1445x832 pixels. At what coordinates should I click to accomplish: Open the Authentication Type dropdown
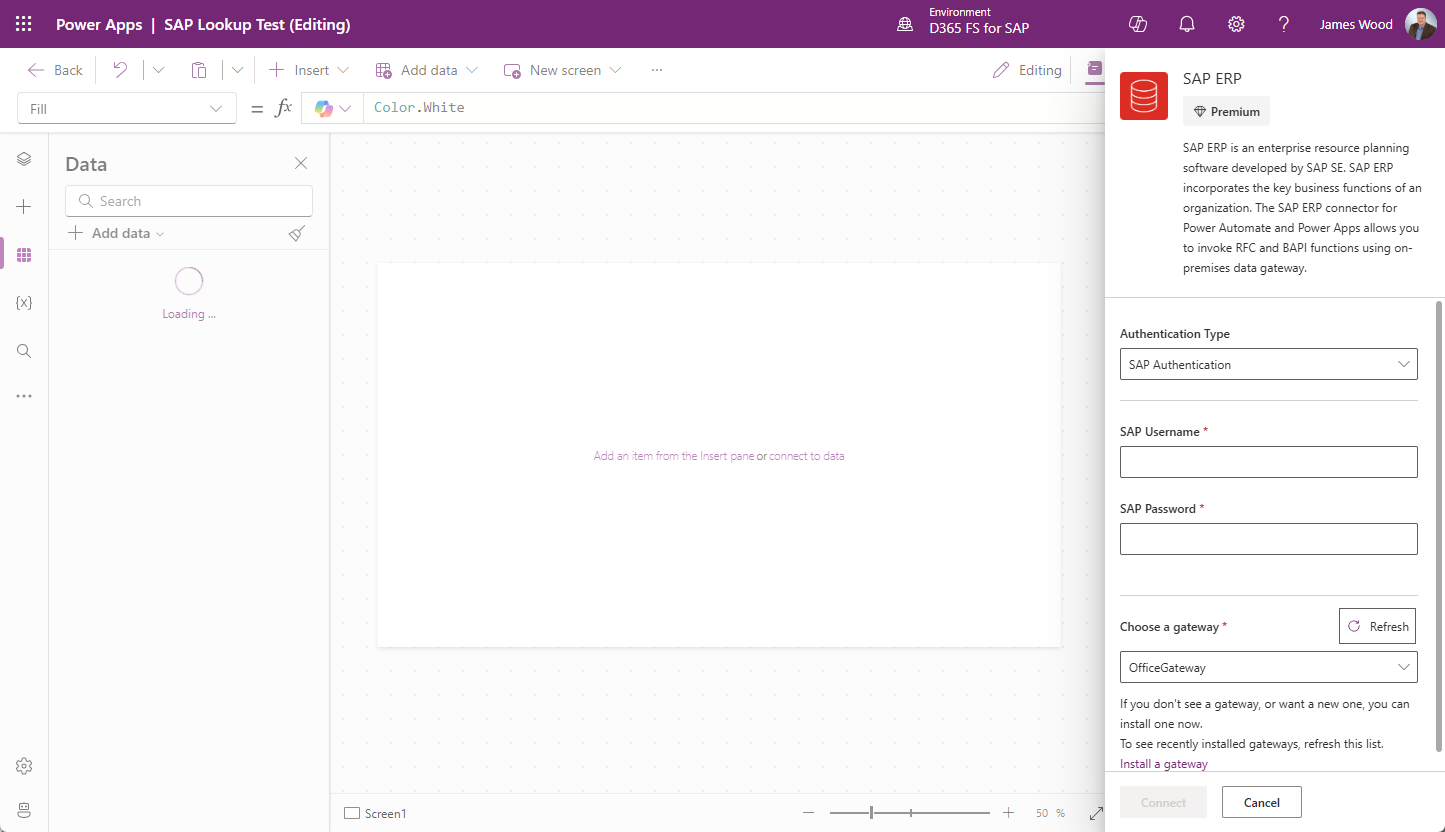(x=1268, y=364)
